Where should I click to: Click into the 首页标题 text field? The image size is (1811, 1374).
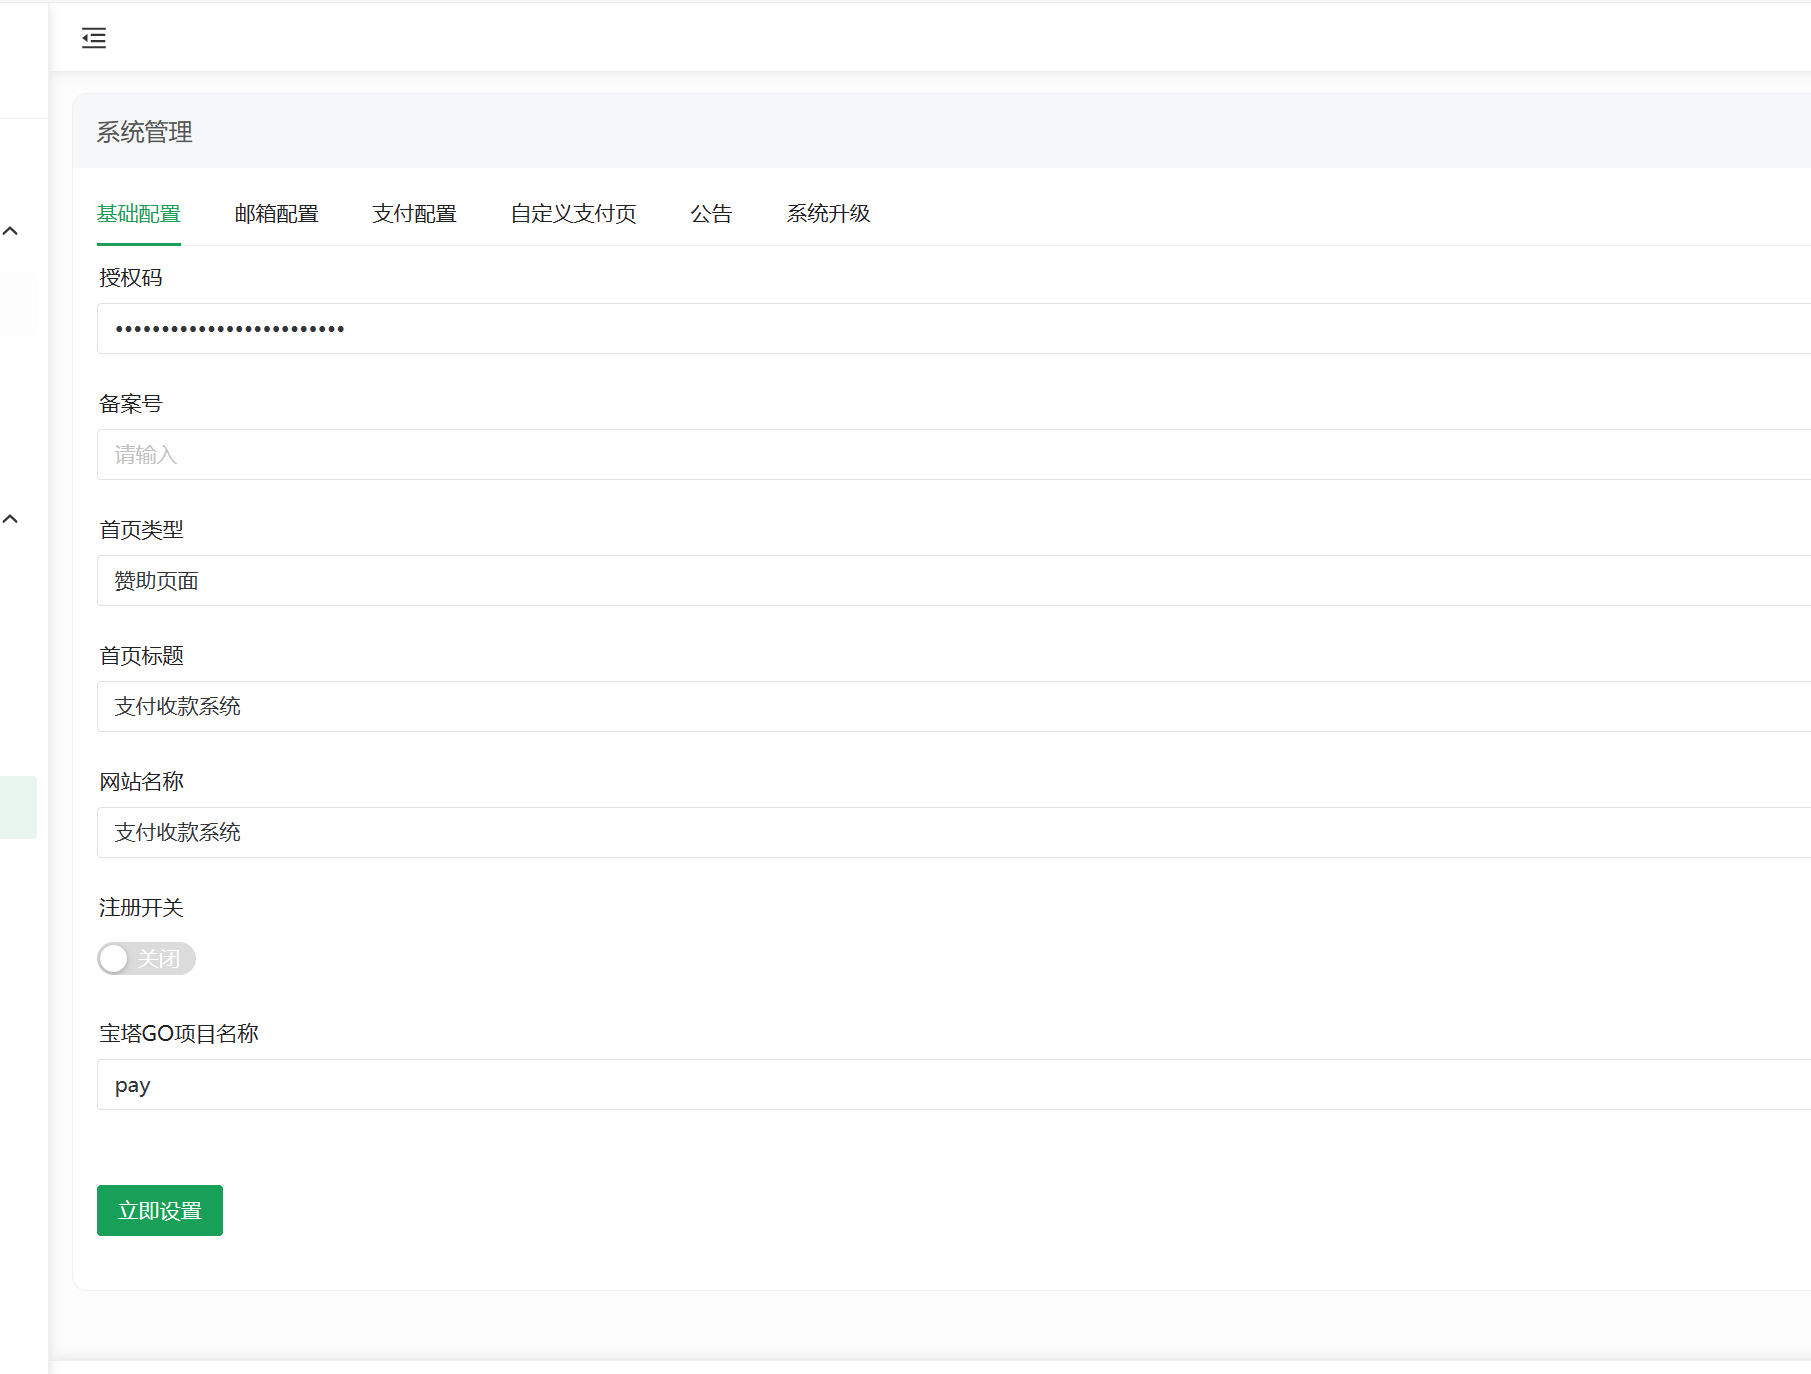(x=950, y=707)
